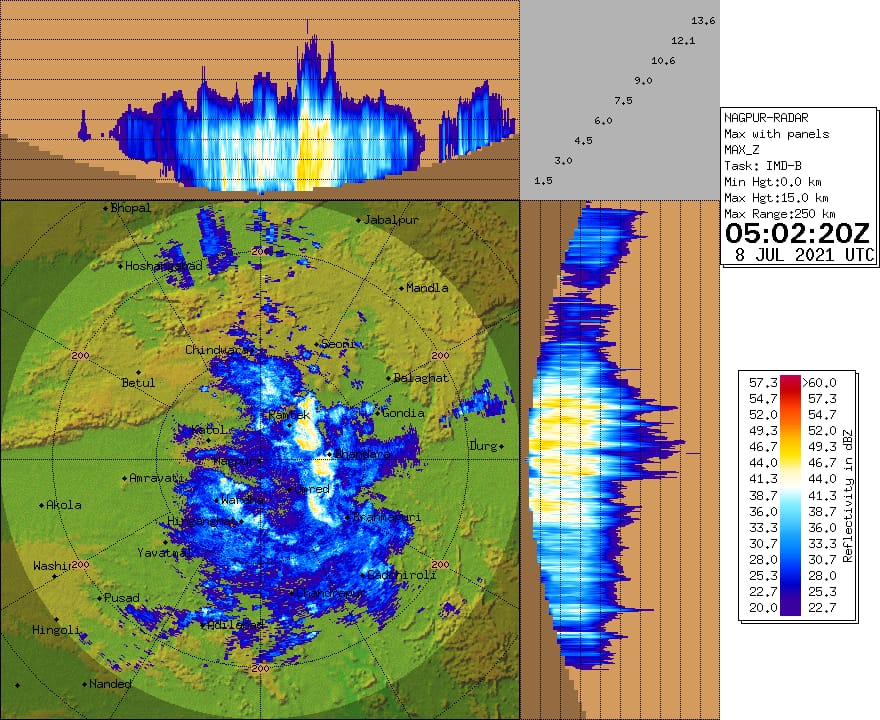Select the Pusad location marker
880x720 pixels.
[x=98, y=598]
